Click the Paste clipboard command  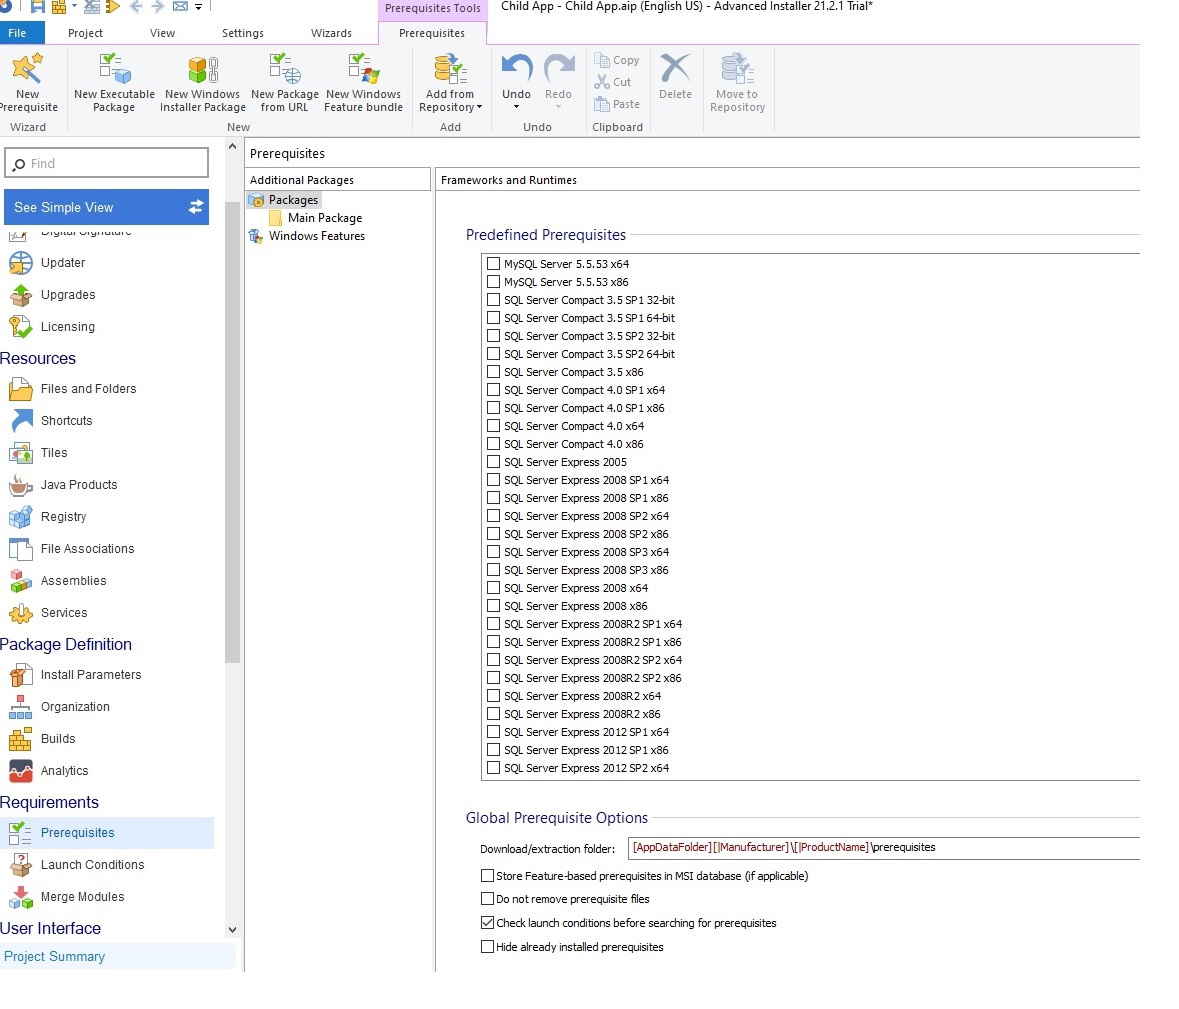(617, 104)
